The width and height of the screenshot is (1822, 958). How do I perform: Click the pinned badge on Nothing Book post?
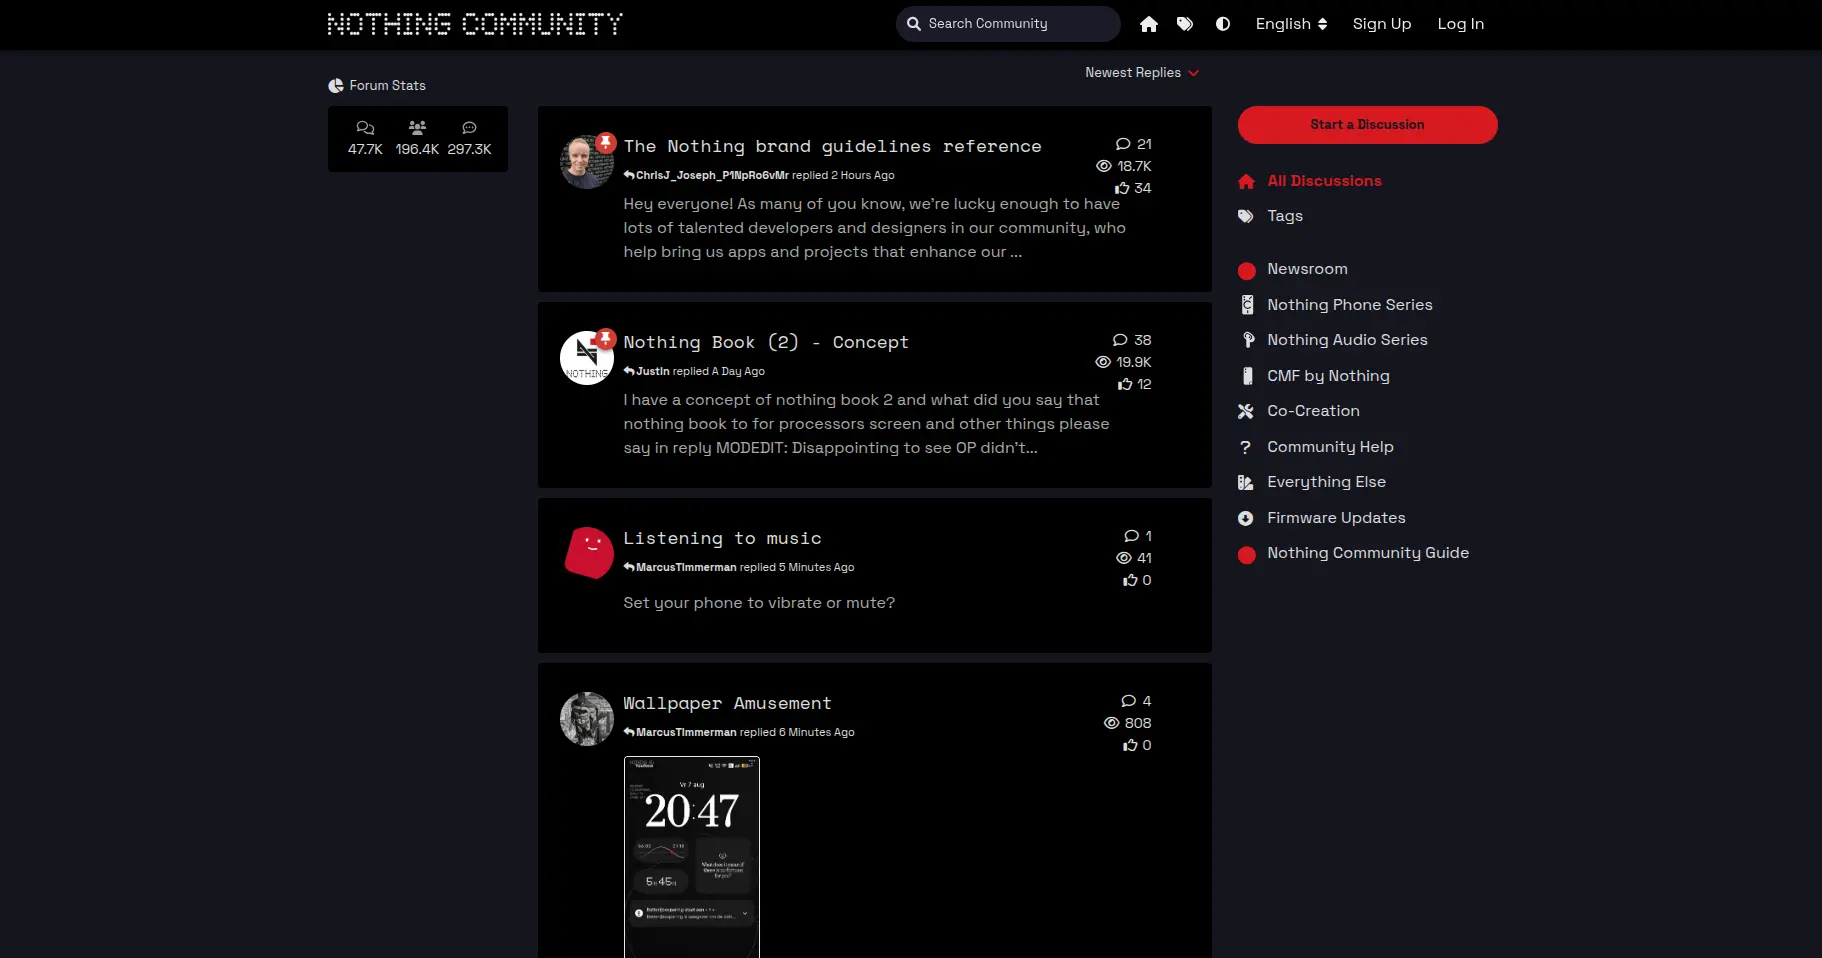[605, 338]
